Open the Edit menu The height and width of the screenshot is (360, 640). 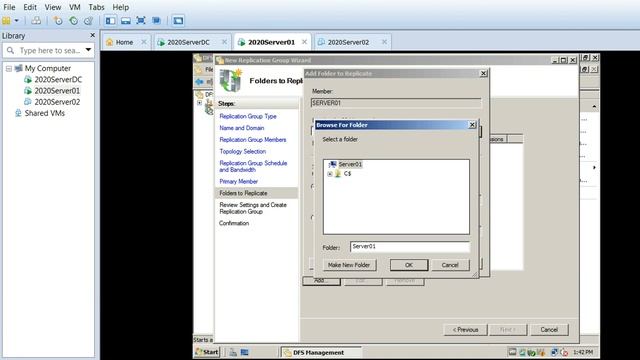[29, 7]
